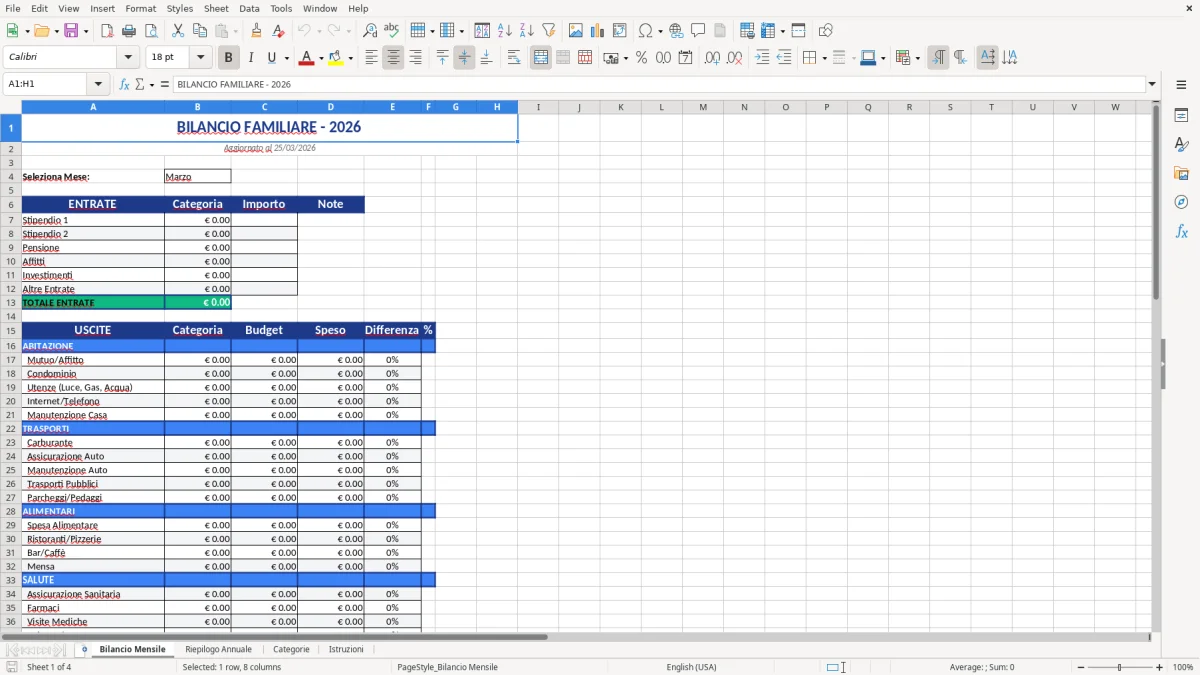Open Function Wizard next to Name Box

pos(125,84)
